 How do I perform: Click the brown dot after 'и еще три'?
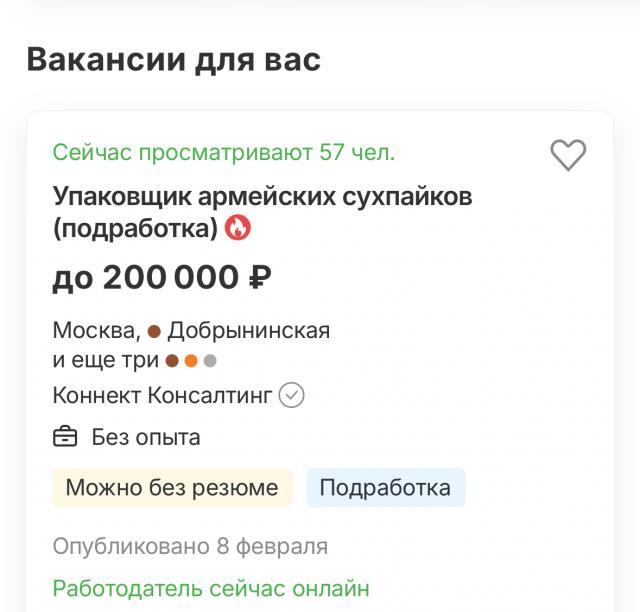click(x=172, y=361)
